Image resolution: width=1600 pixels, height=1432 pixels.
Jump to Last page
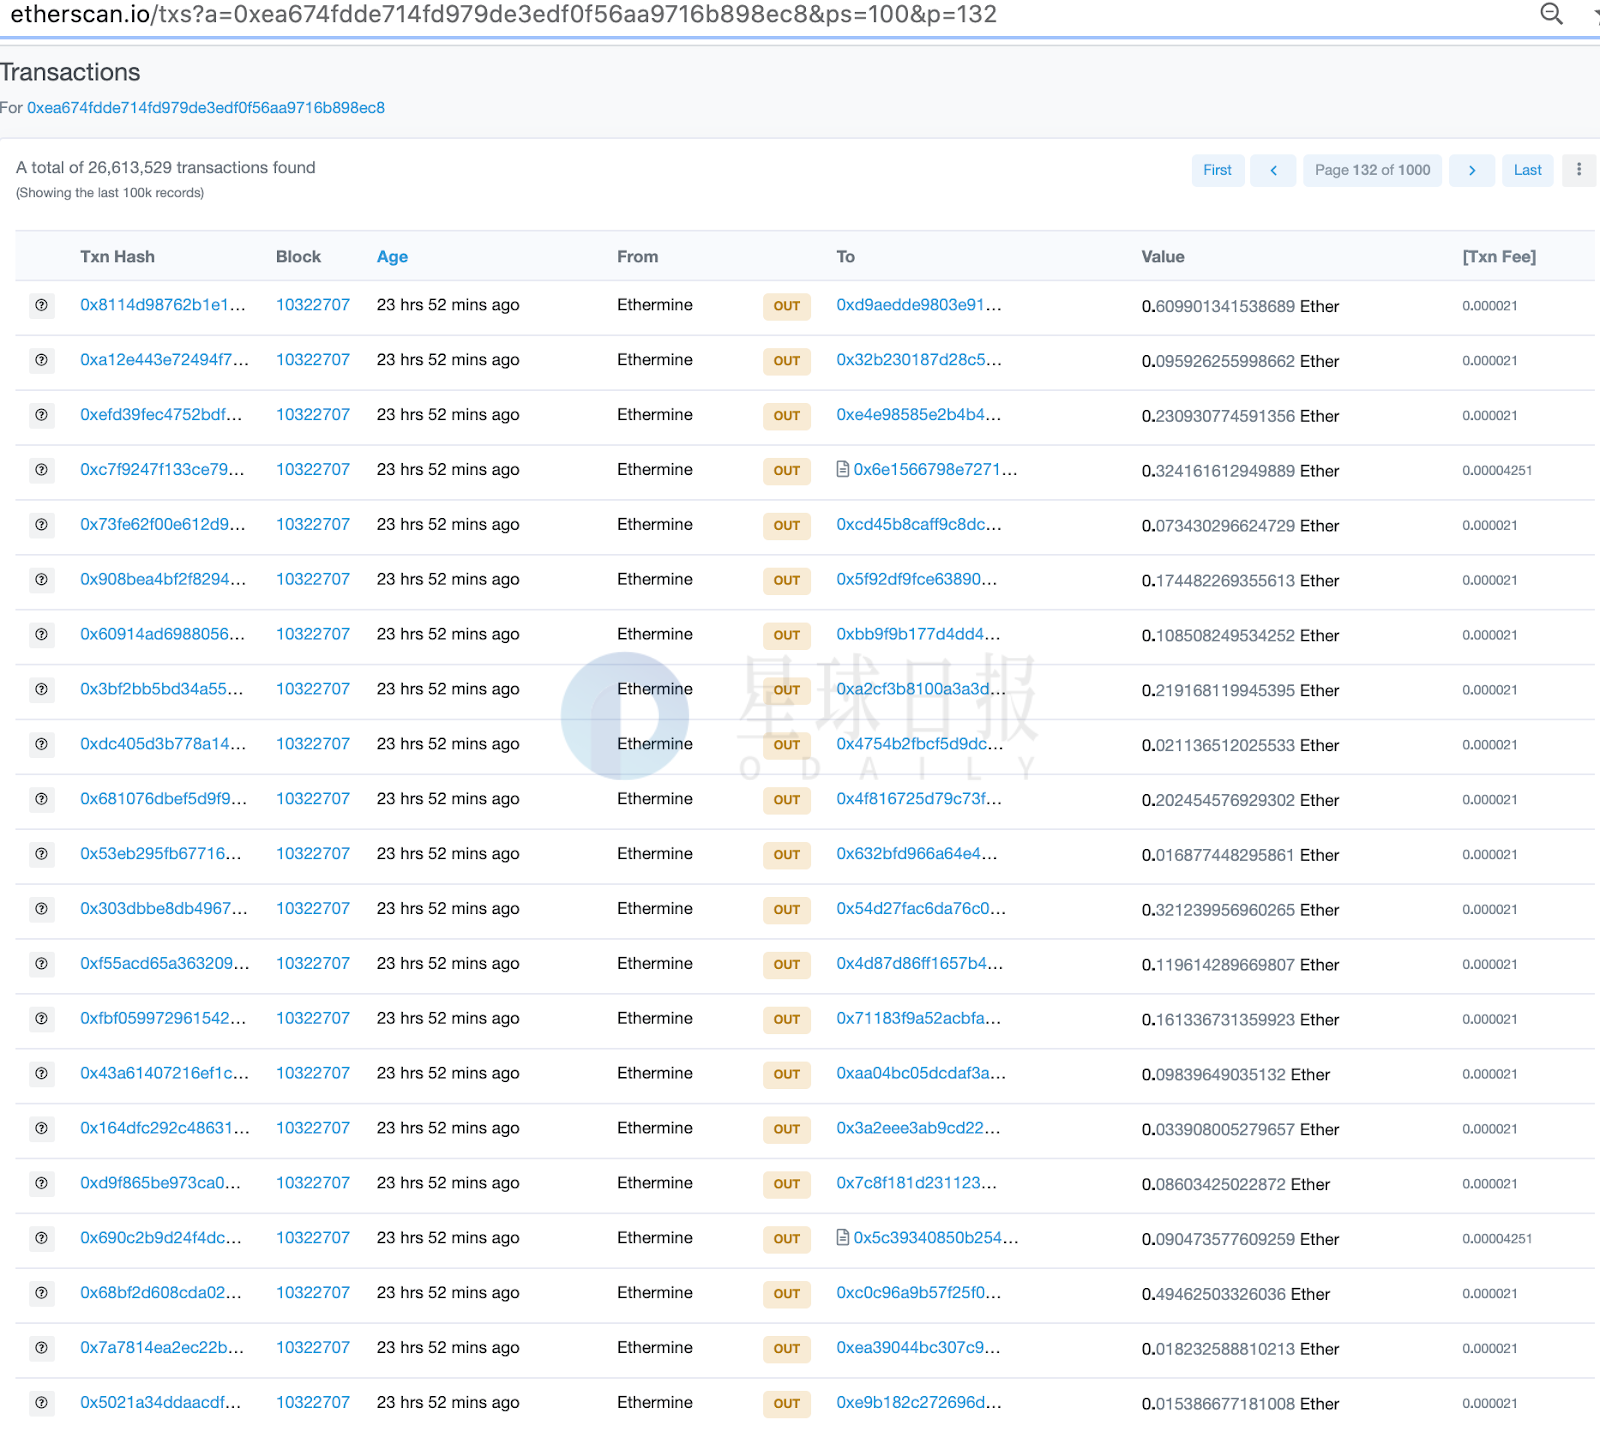click(1527, 170)
